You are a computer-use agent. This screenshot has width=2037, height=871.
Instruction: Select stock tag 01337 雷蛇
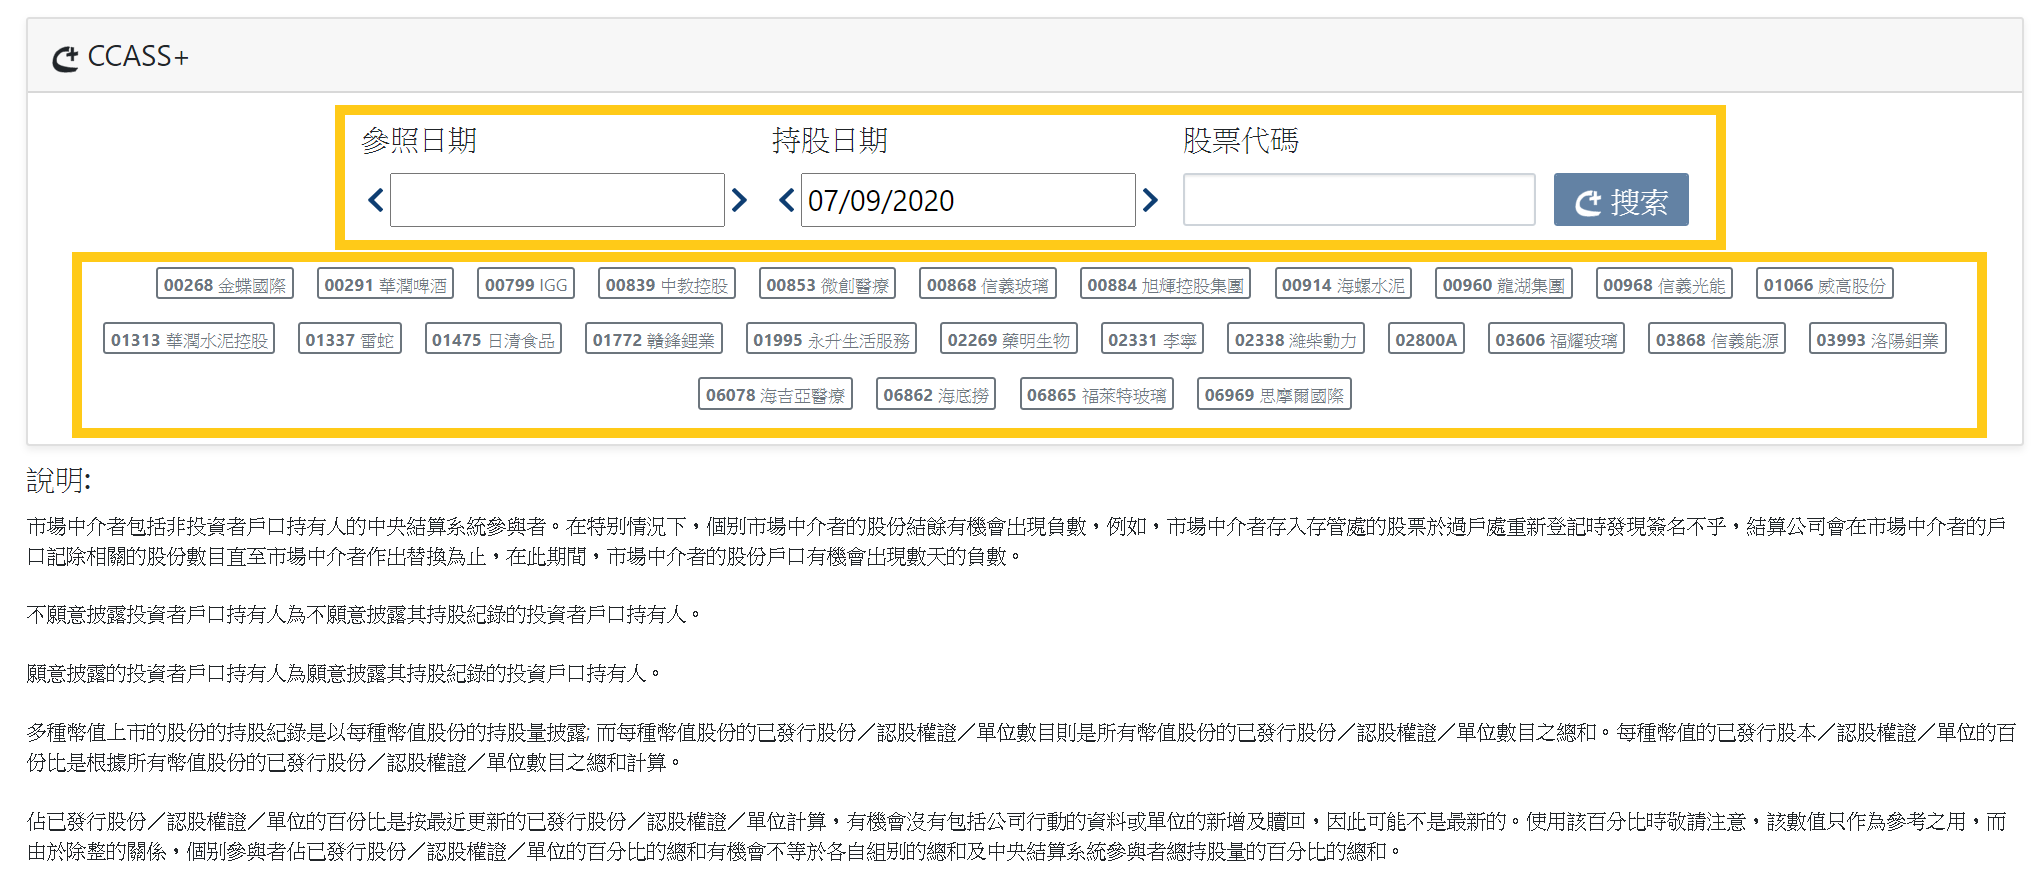(349, 340)
